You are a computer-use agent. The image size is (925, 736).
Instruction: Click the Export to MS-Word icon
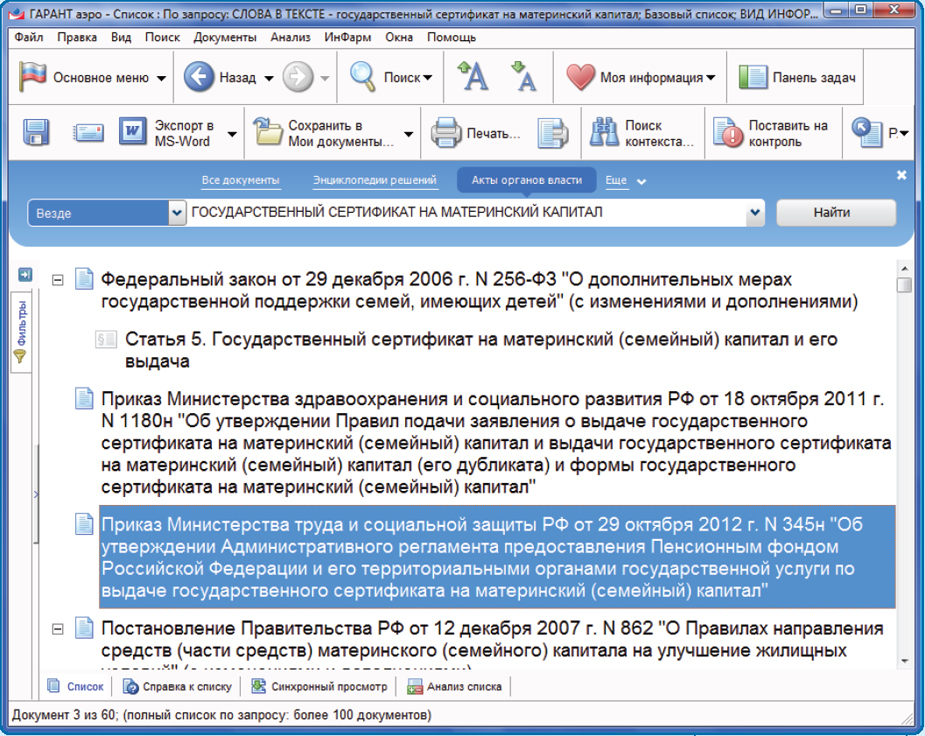tap(132, 133)
